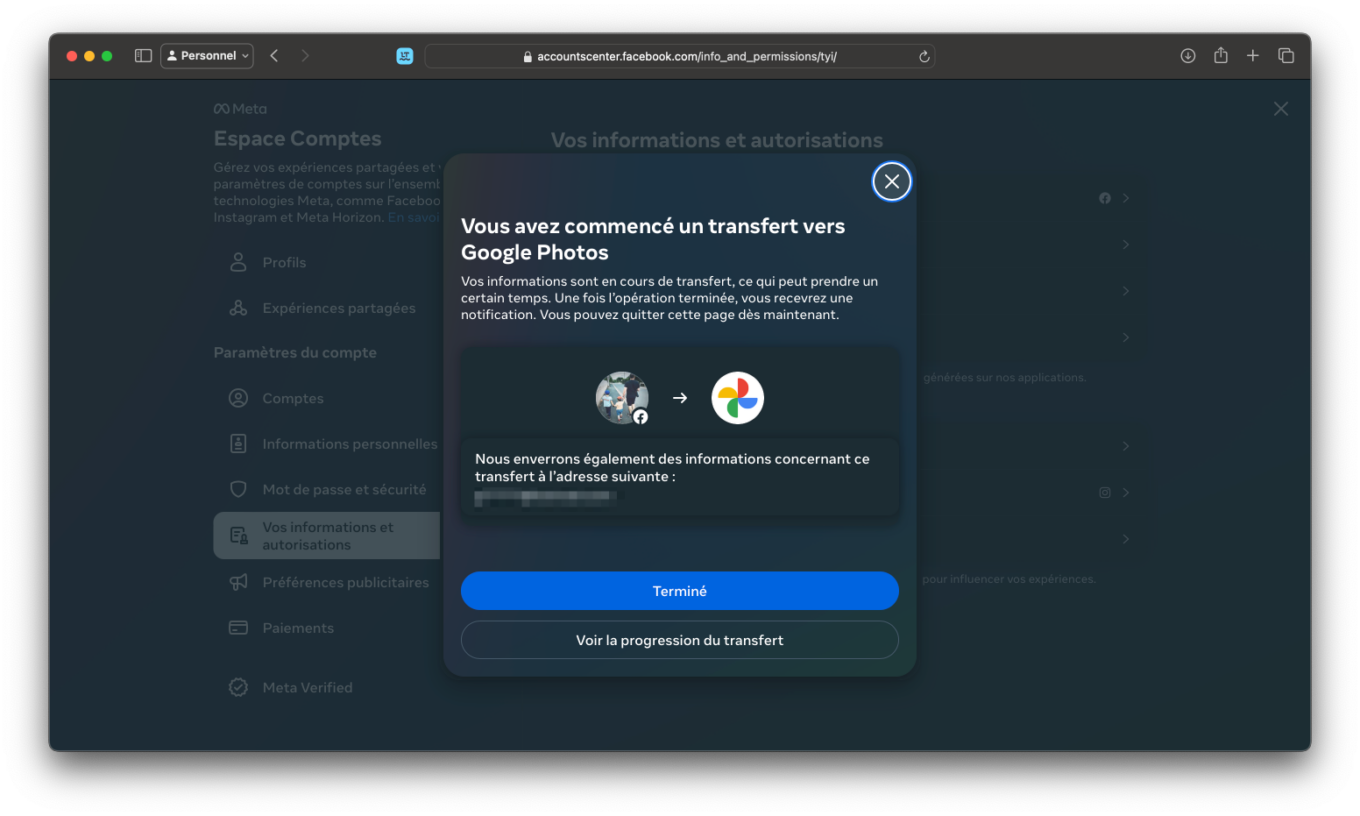Click the blue Terminé button
1360x816 pixels.
coord(680,591)
